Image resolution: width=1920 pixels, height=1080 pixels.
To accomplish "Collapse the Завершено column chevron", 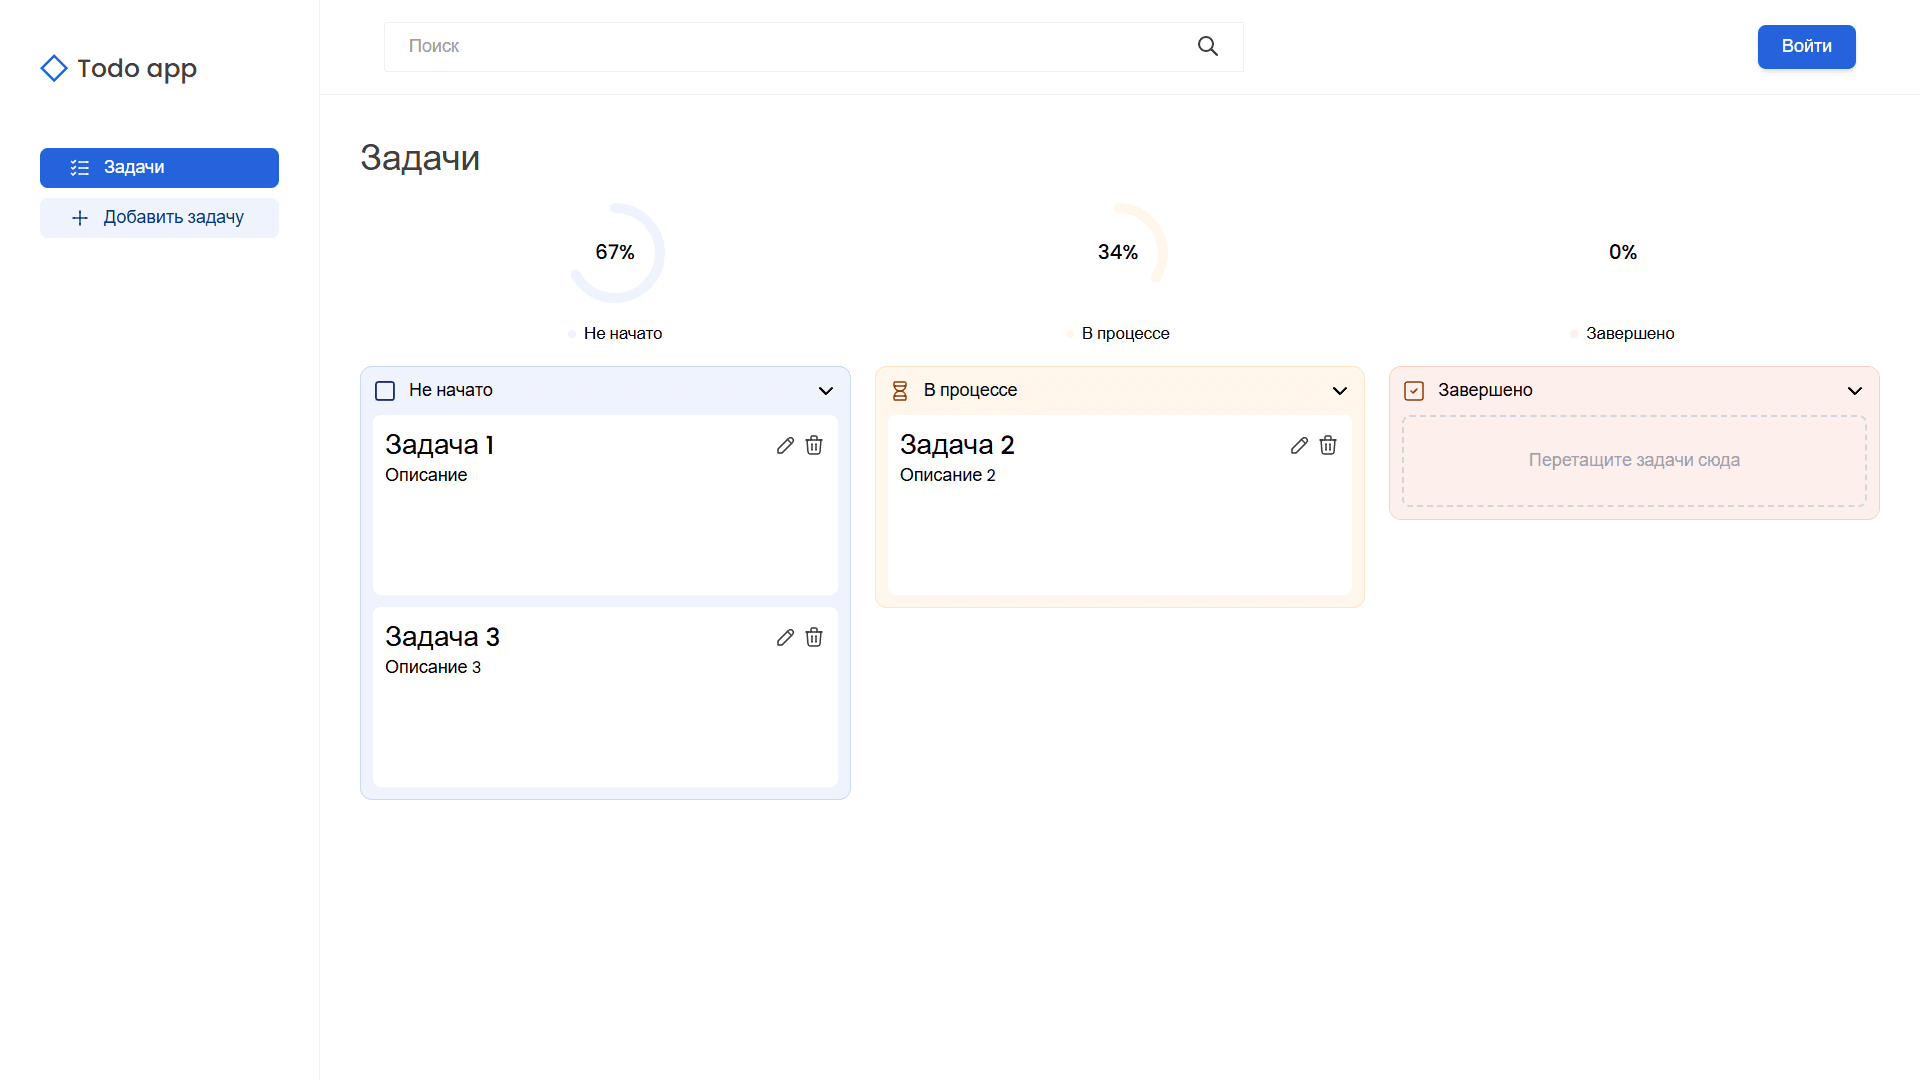I will coord(1855,391).
